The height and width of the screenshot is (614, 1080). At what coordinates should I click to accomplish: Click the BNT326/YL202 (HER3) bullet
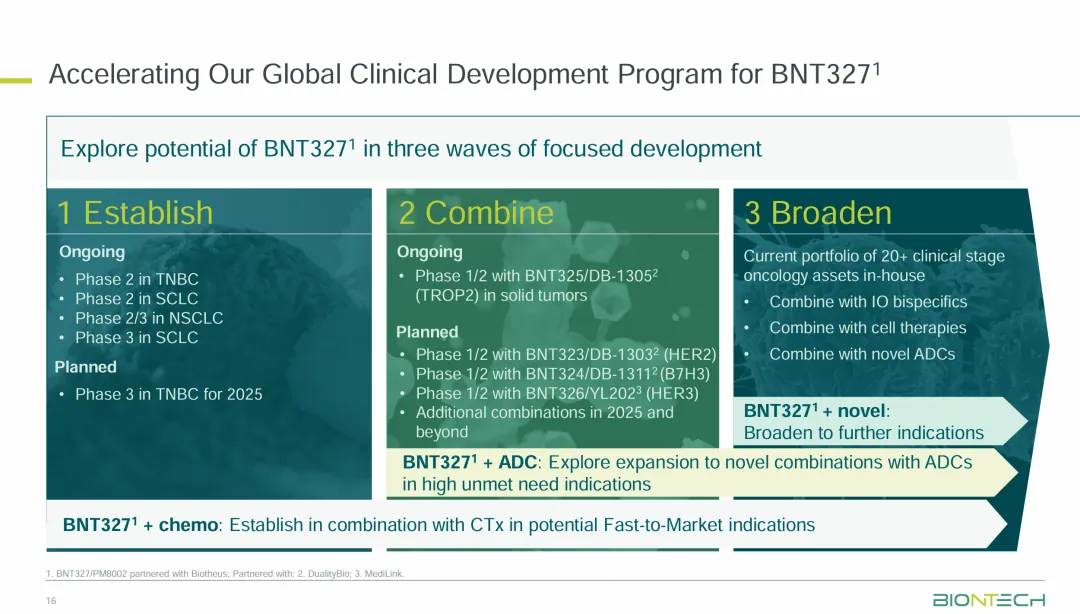click(x=556, y=393)
